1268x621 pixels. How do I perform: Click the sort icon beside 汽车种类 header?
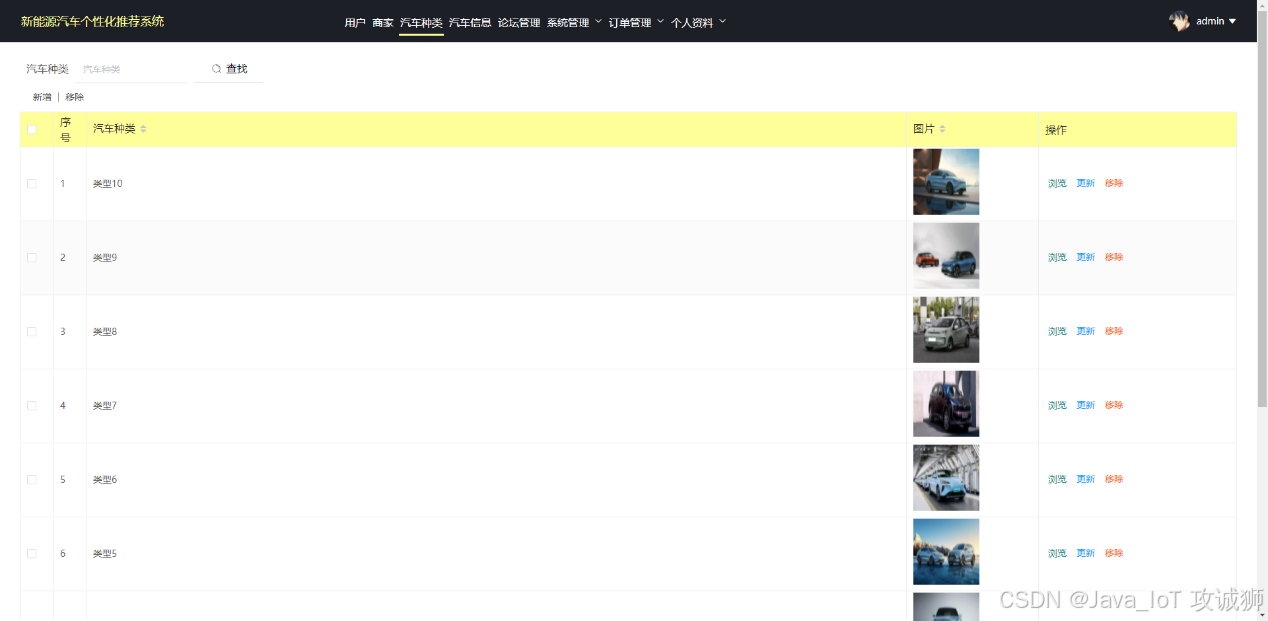(x=143, y=129)
